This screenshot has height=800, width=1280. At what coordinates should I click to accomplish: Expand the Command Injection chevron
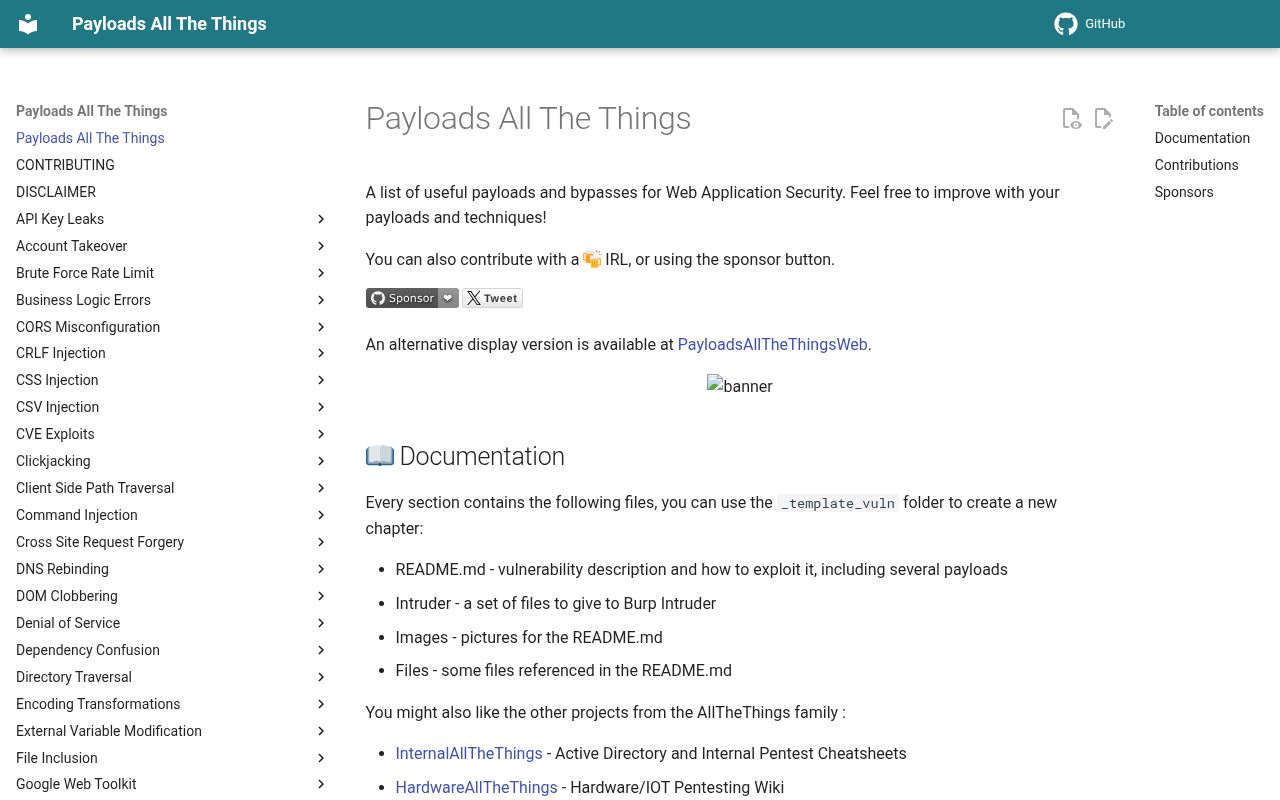click(321, 515)
